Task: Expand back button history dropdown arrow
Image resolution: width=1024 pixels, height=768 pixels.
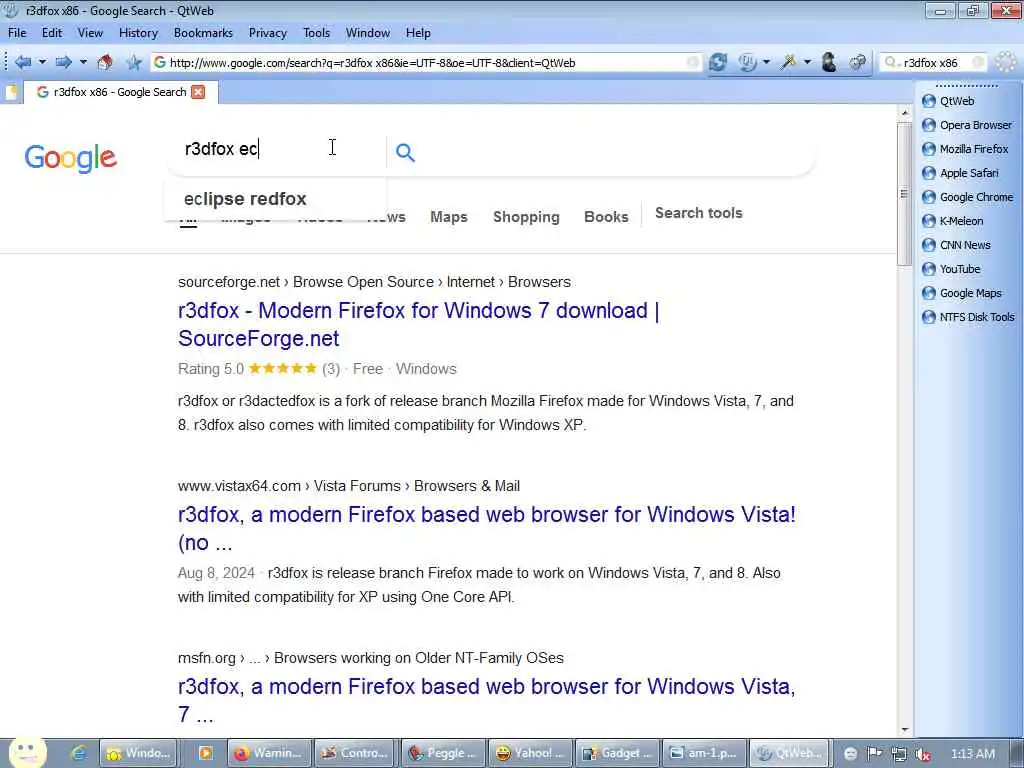Action: pos(42,62)
